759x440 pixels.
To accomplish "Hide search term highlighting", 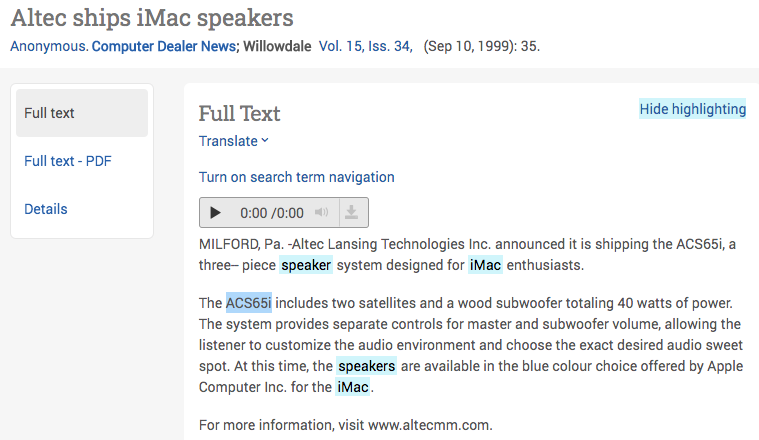I will point(692,109).
